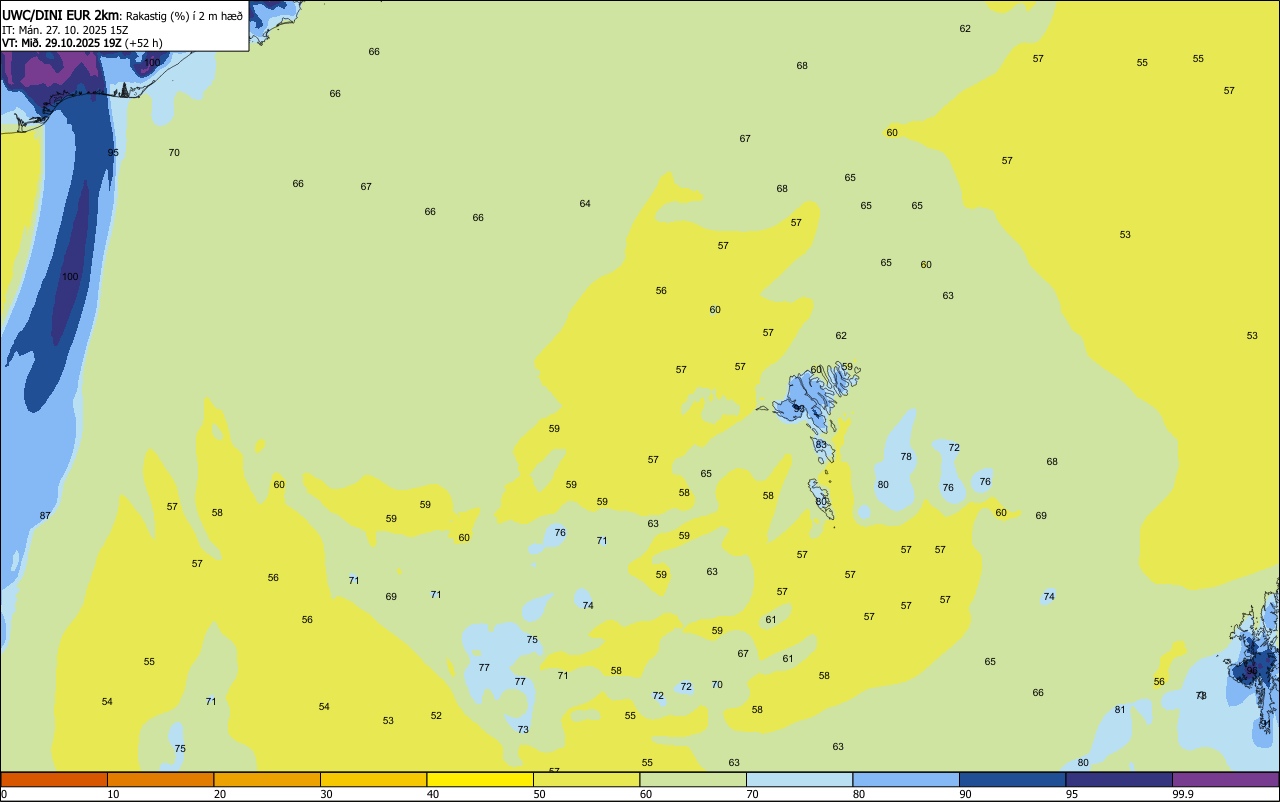Select the "40" tick label on color scale
This screenshot has width=1280, height=802.
click(x=433, y=794)
